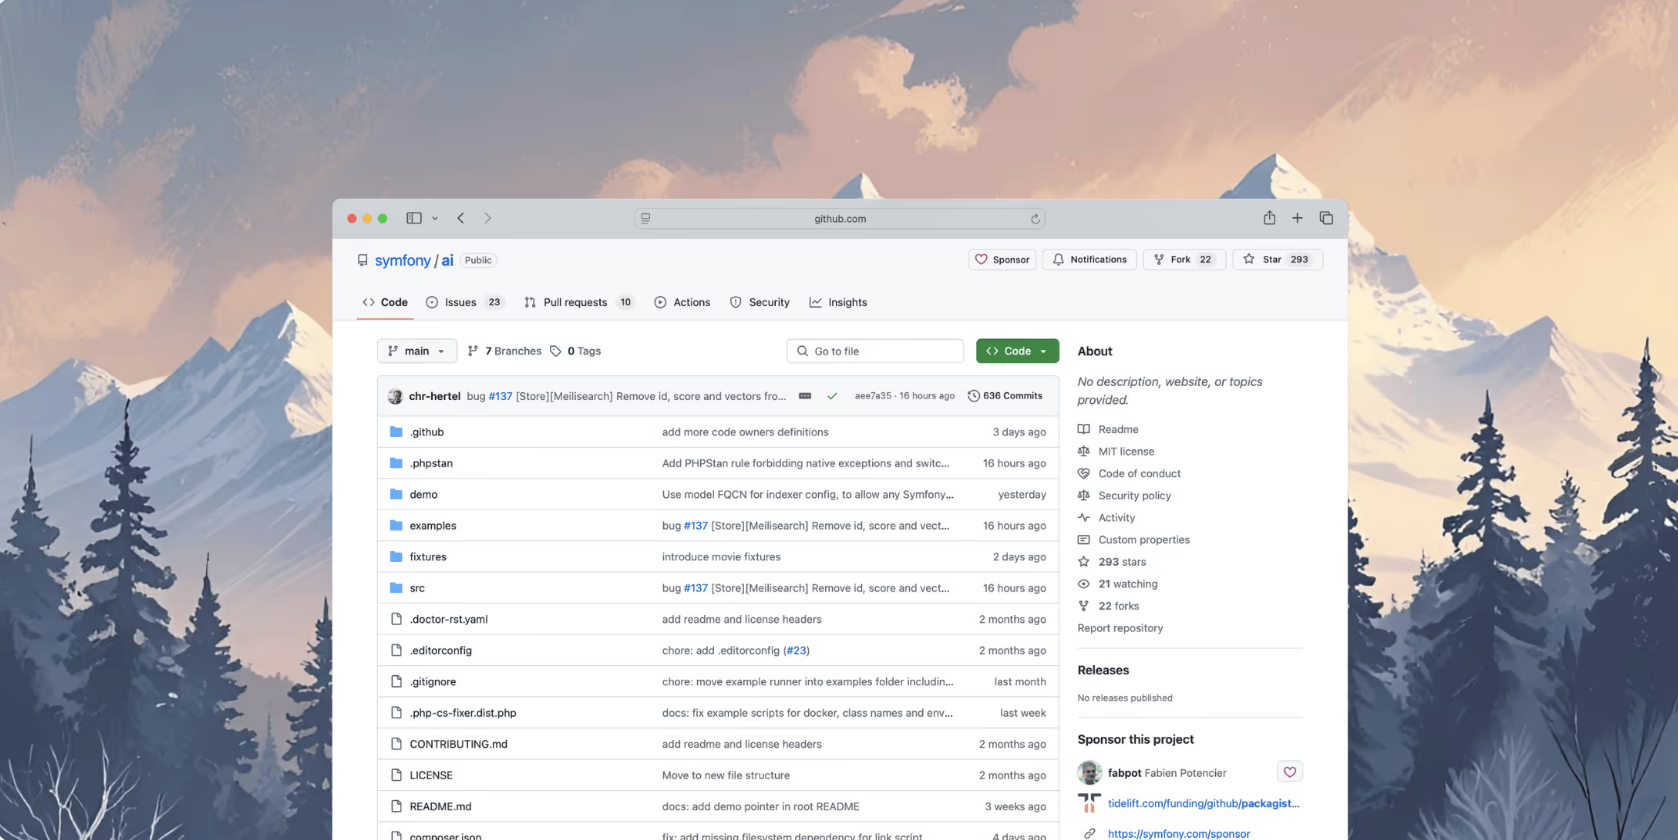Open the .phpstan folder
This screenshot has height=840, width=1678.
click(431, 463)
